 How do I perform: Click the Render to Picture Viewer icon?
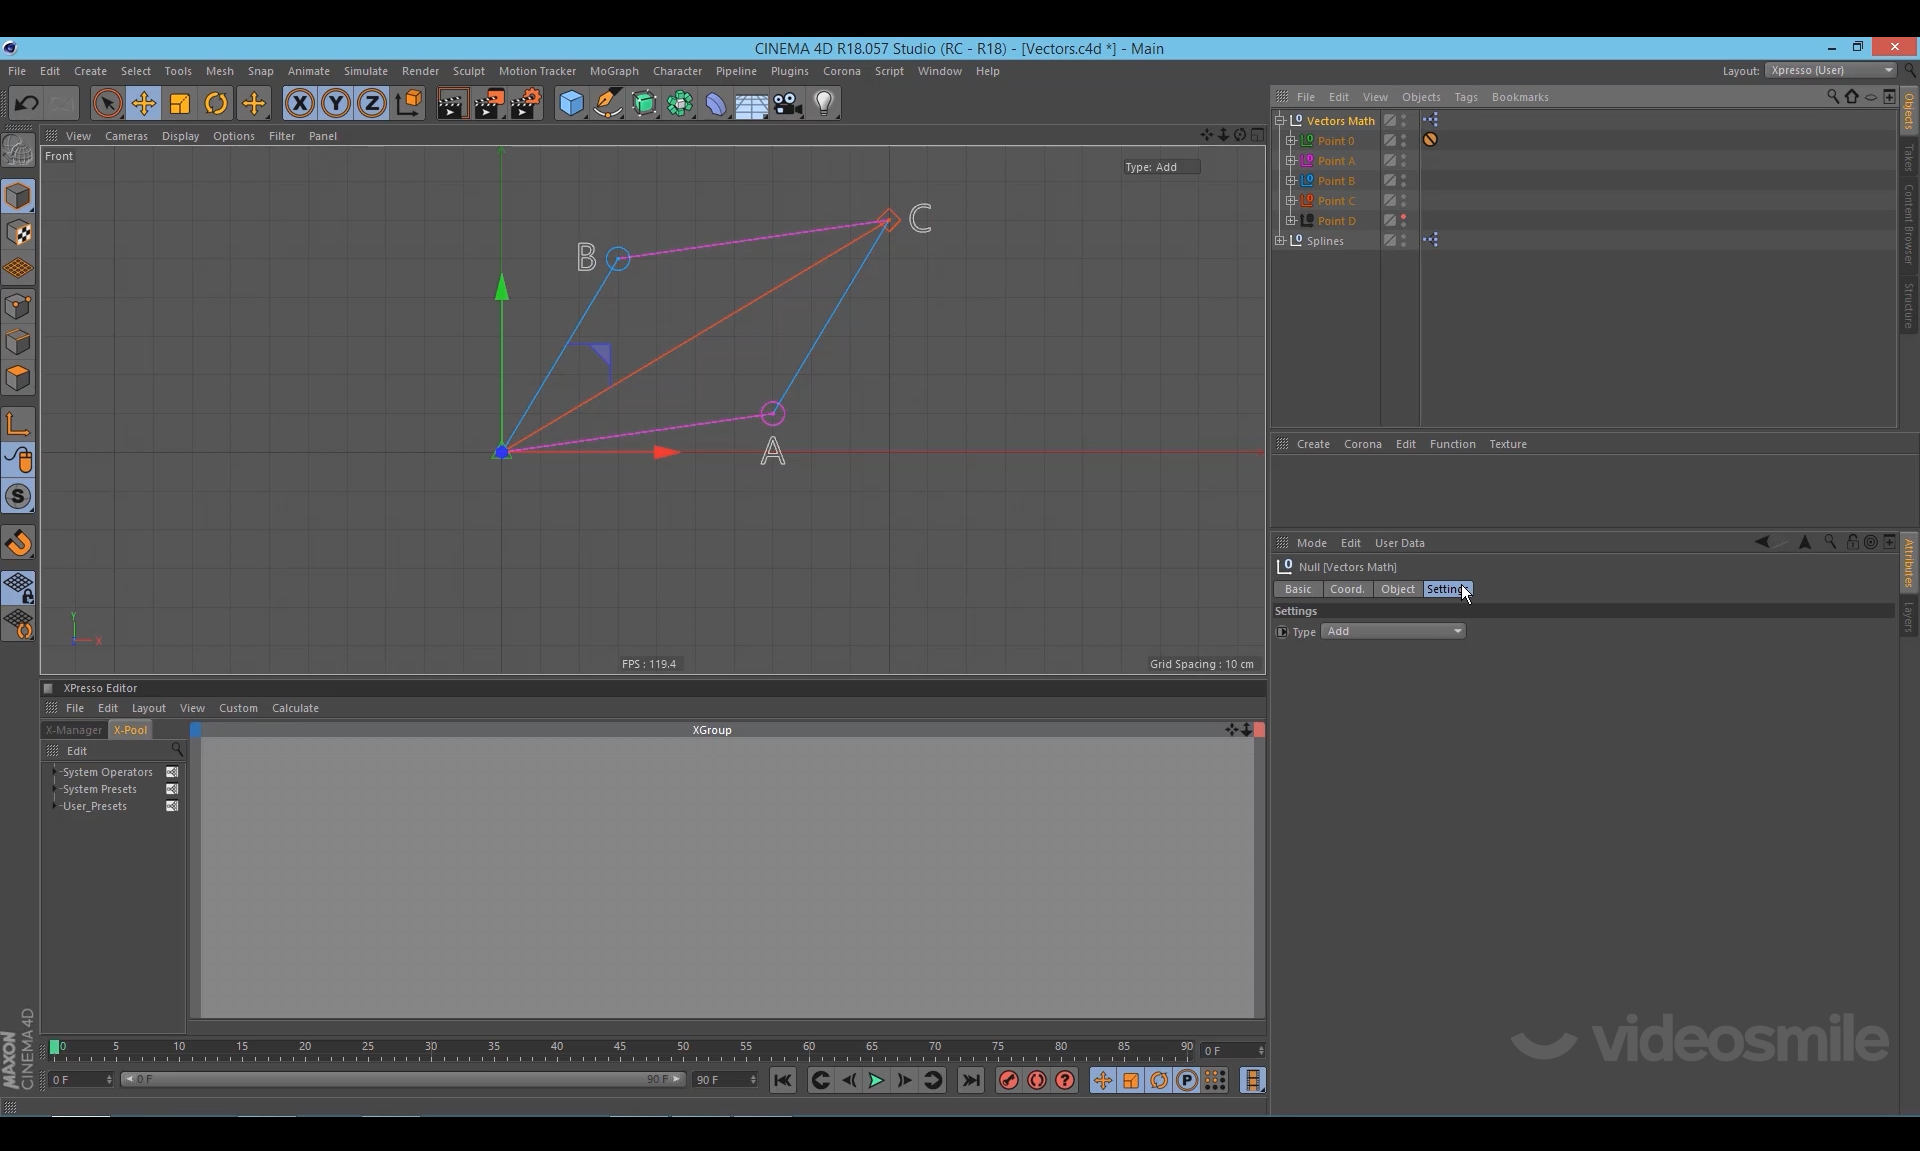pyautogui.click(x=488, y=104)
